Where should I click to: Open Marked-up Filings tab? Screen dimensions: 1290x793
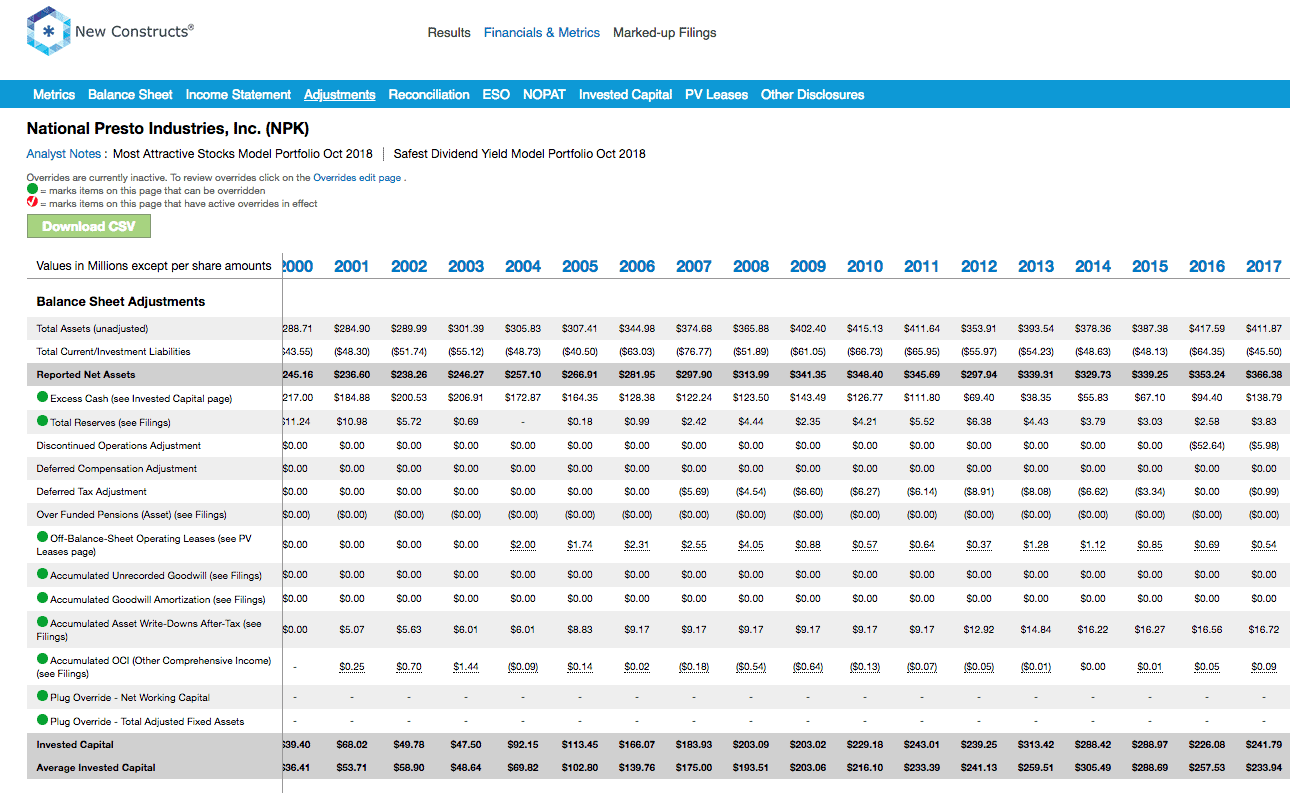click(x=665, y=33)
